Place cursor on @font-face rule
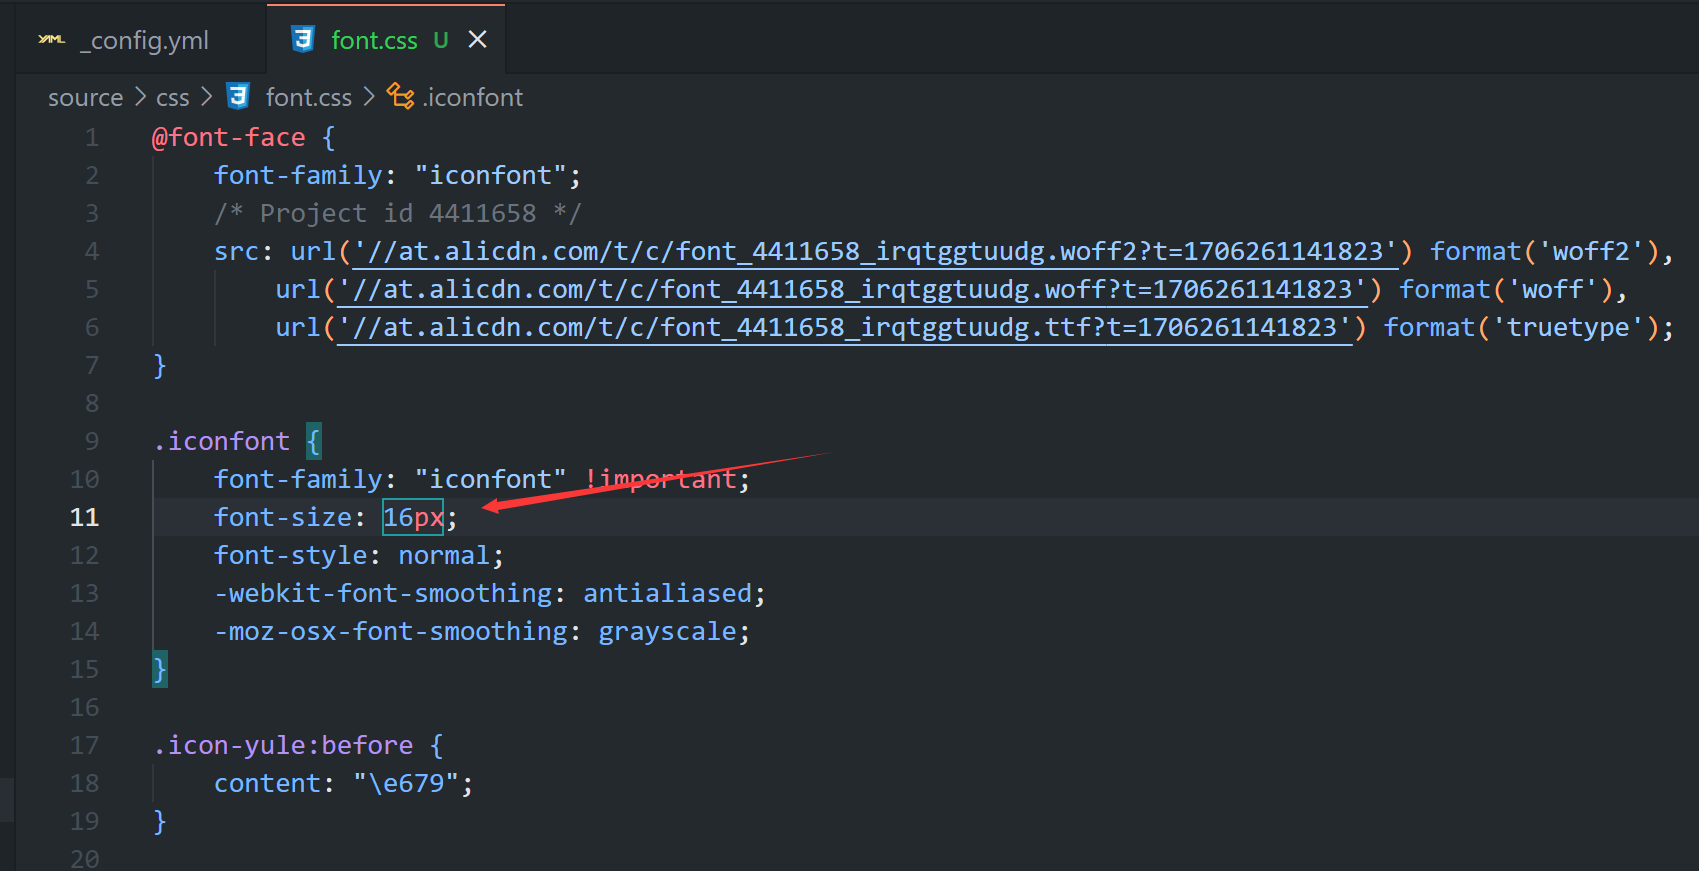Viewport: 1699px width, 871px height. pos(229,137)
